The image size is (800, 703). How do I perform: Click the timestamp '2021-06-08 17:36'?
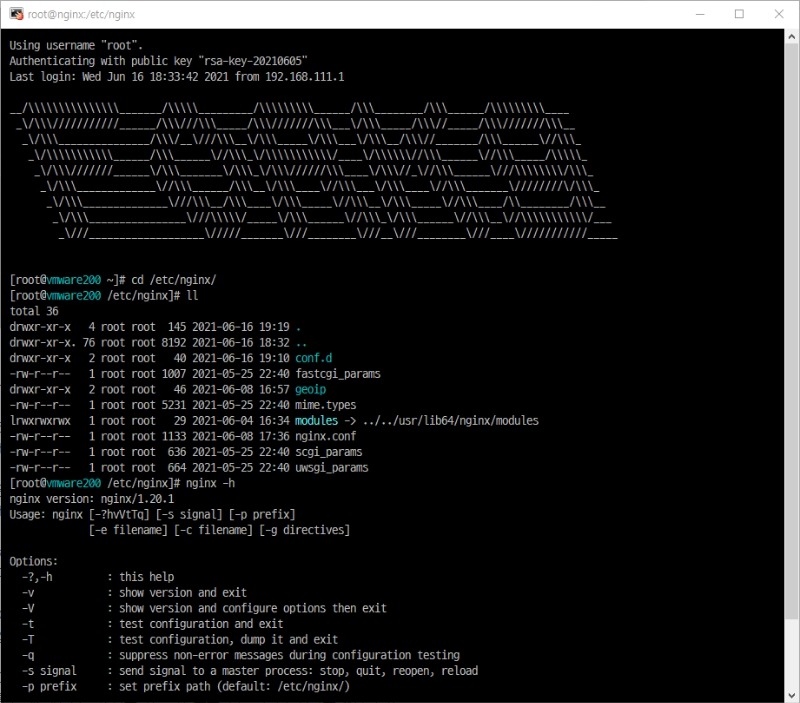(240, 437)
